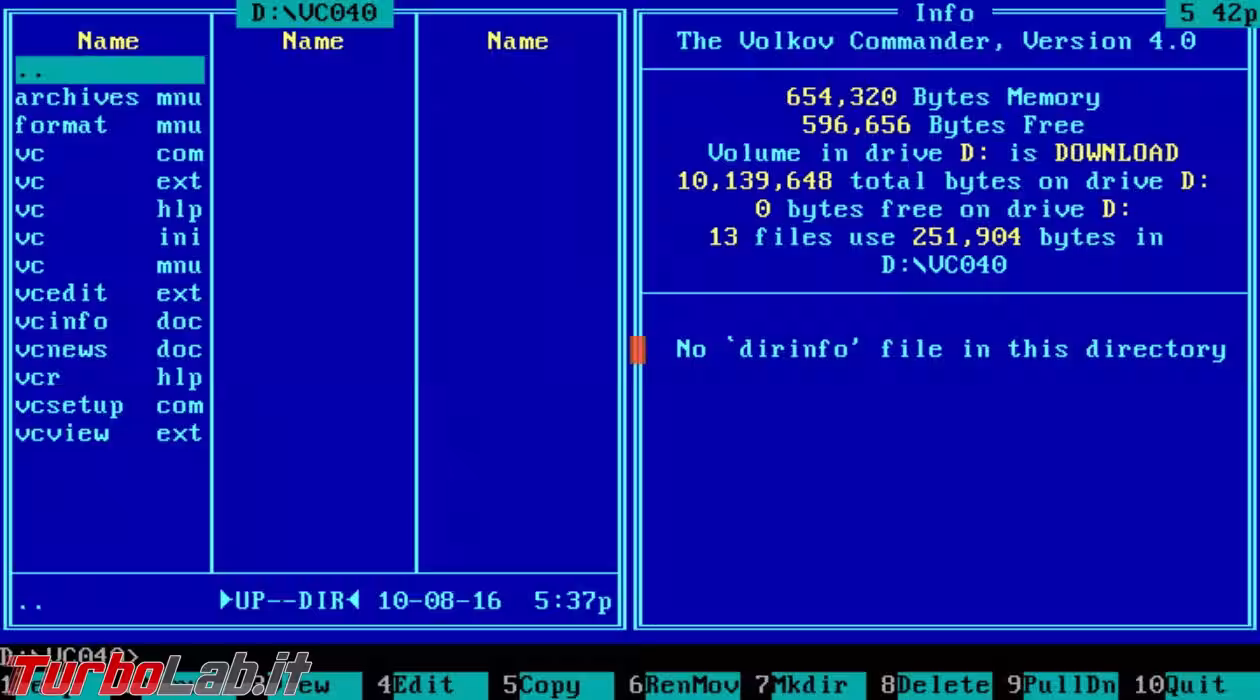Click the first Name column header
Viewport: 1260px width, 700px height.
coord(108,41)
